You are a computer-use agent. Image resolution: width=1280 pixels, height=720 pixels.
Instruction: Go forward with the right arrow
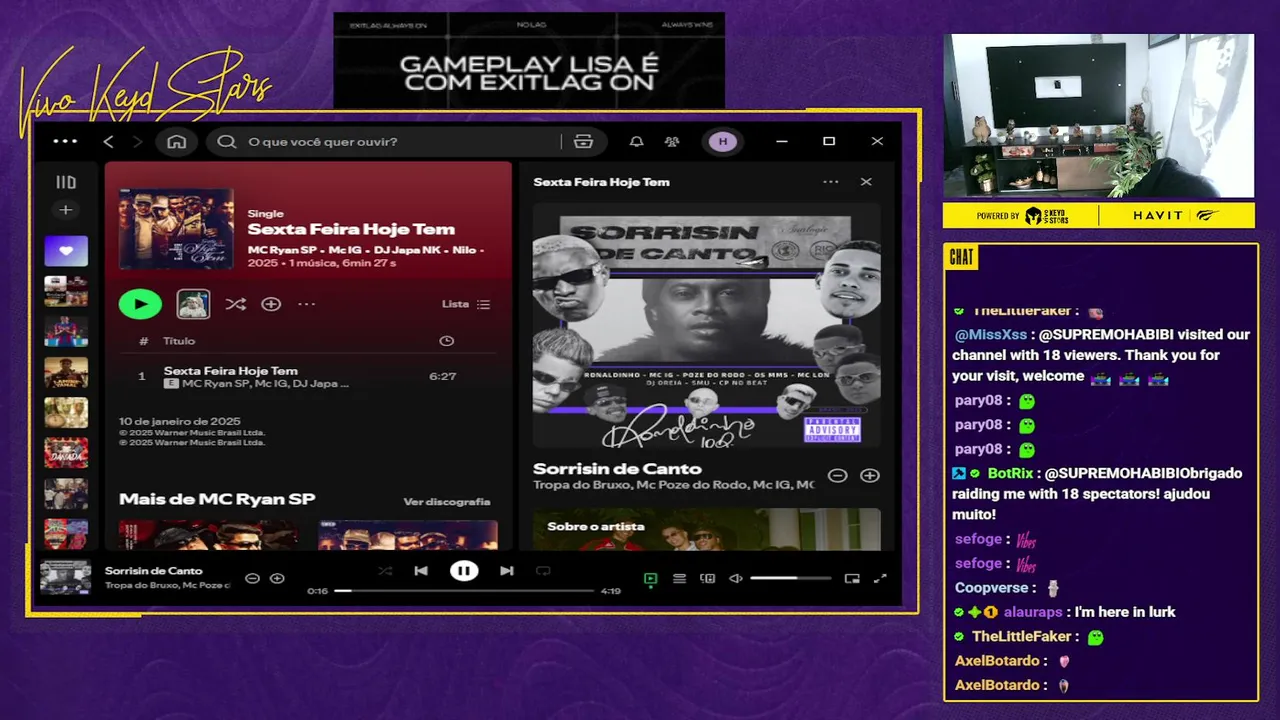point(137,142)
